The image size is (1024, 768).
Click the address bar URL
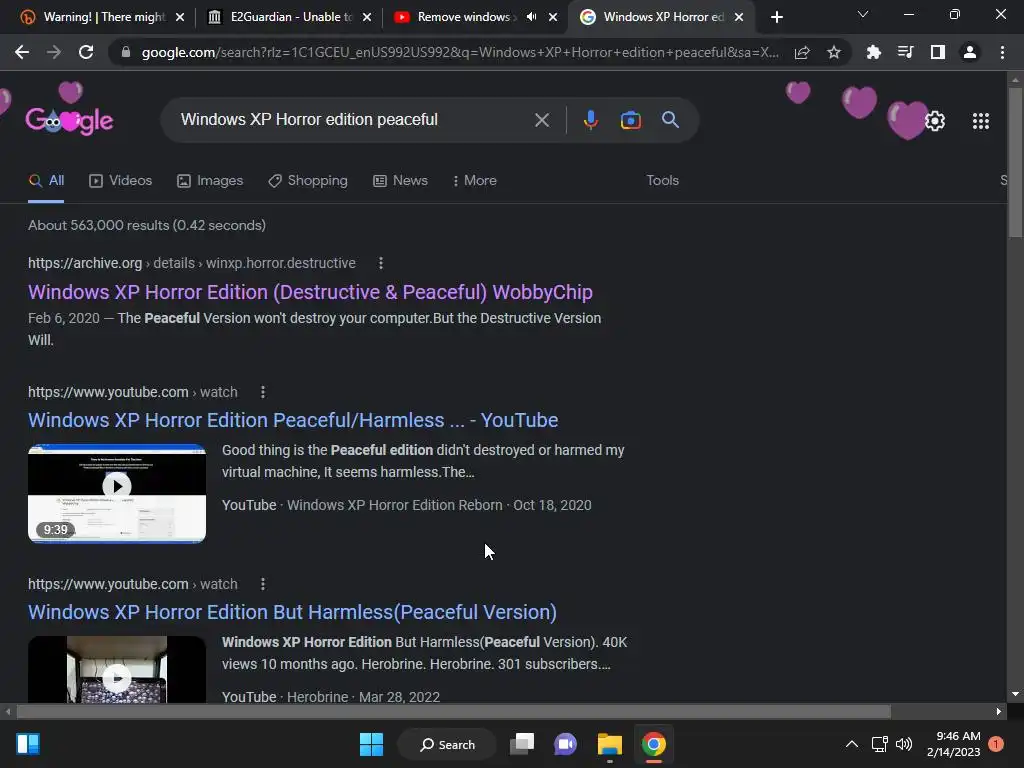pyautogui.click(x=460, y=52)
